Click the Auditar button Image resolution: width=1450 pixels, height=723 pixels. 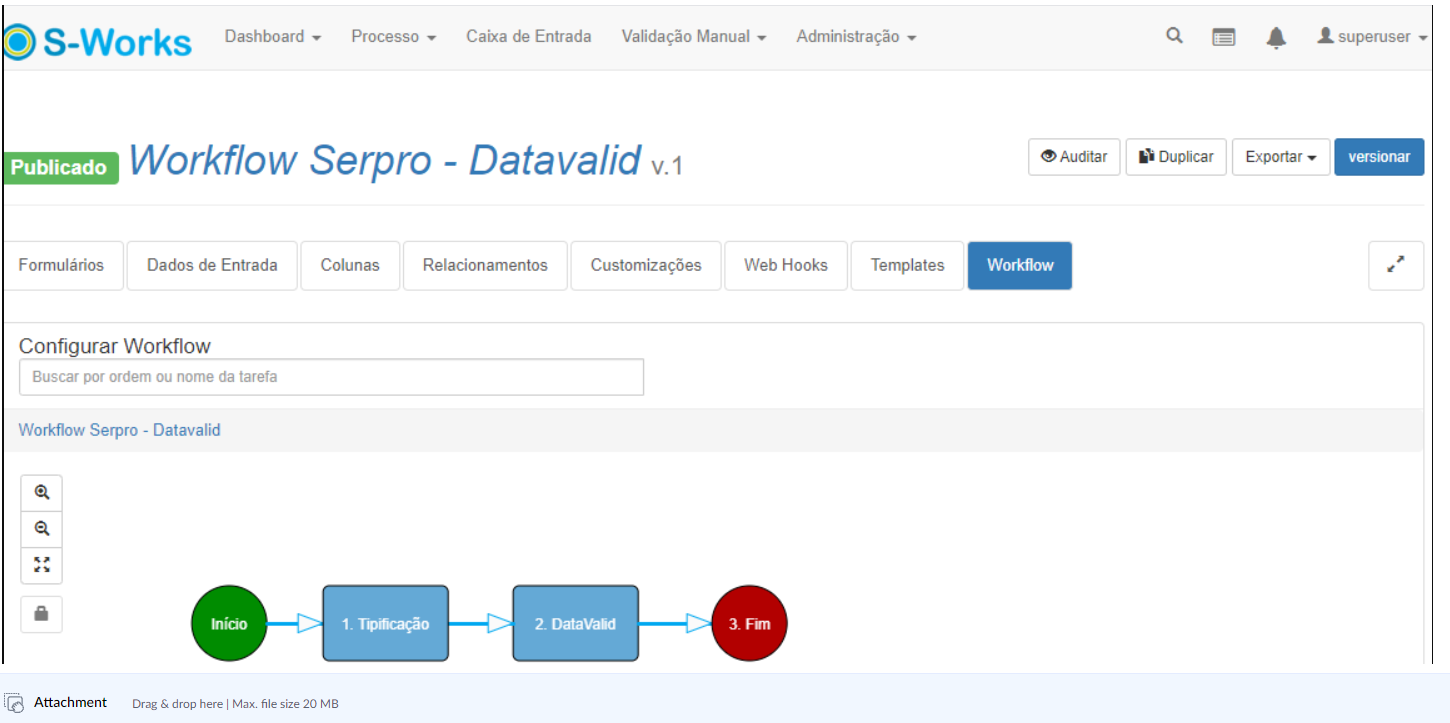tap(1074, 157)
